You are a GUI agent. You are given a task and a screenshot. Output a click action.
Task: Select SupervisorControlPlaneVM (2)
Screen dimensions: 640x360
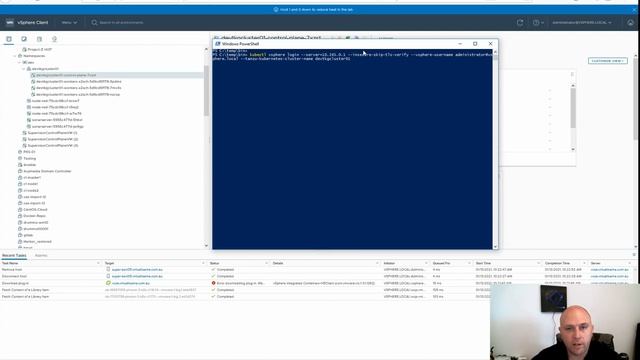click(52, 139)
